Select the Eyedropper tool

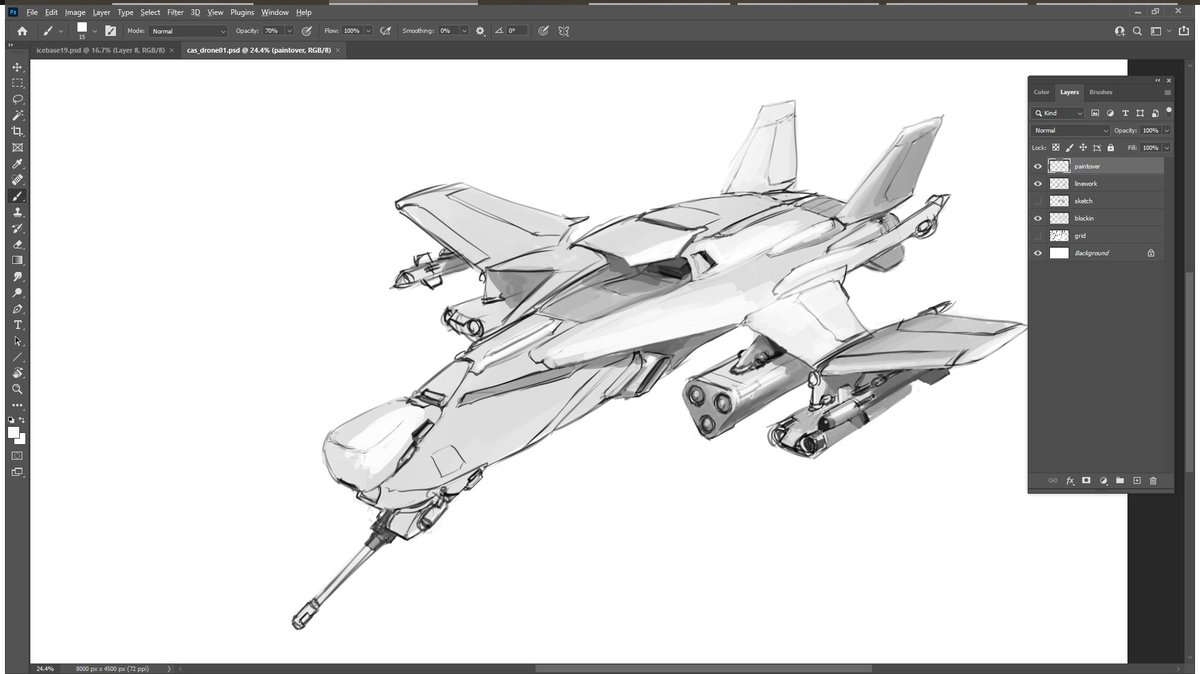click(x=17, y=164)
